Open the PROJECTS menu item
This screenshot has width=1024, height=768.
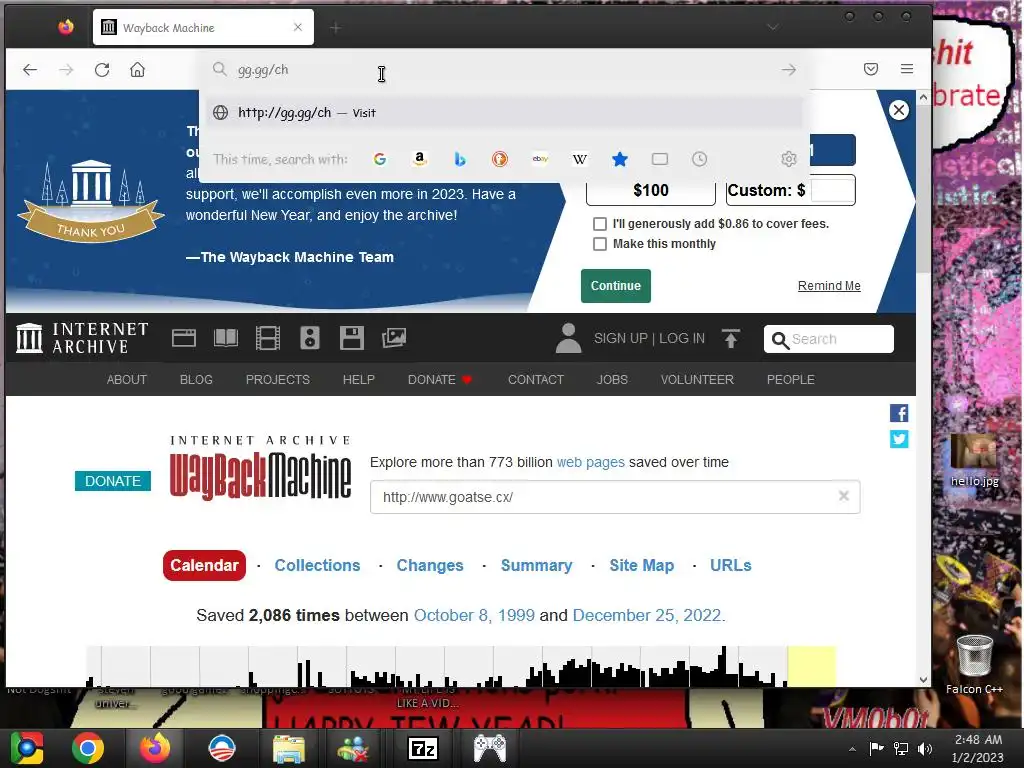(278, 379)
